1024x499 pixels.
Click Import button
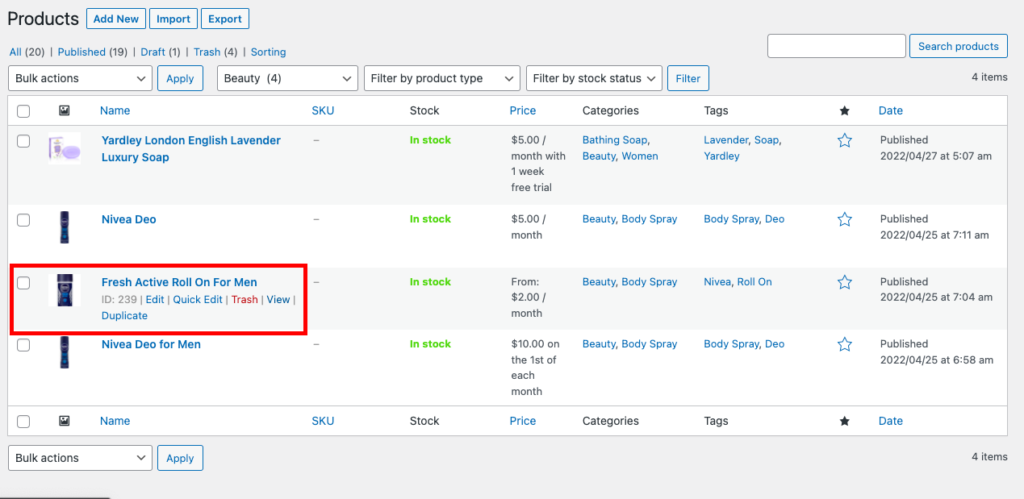tap(172, 19)
